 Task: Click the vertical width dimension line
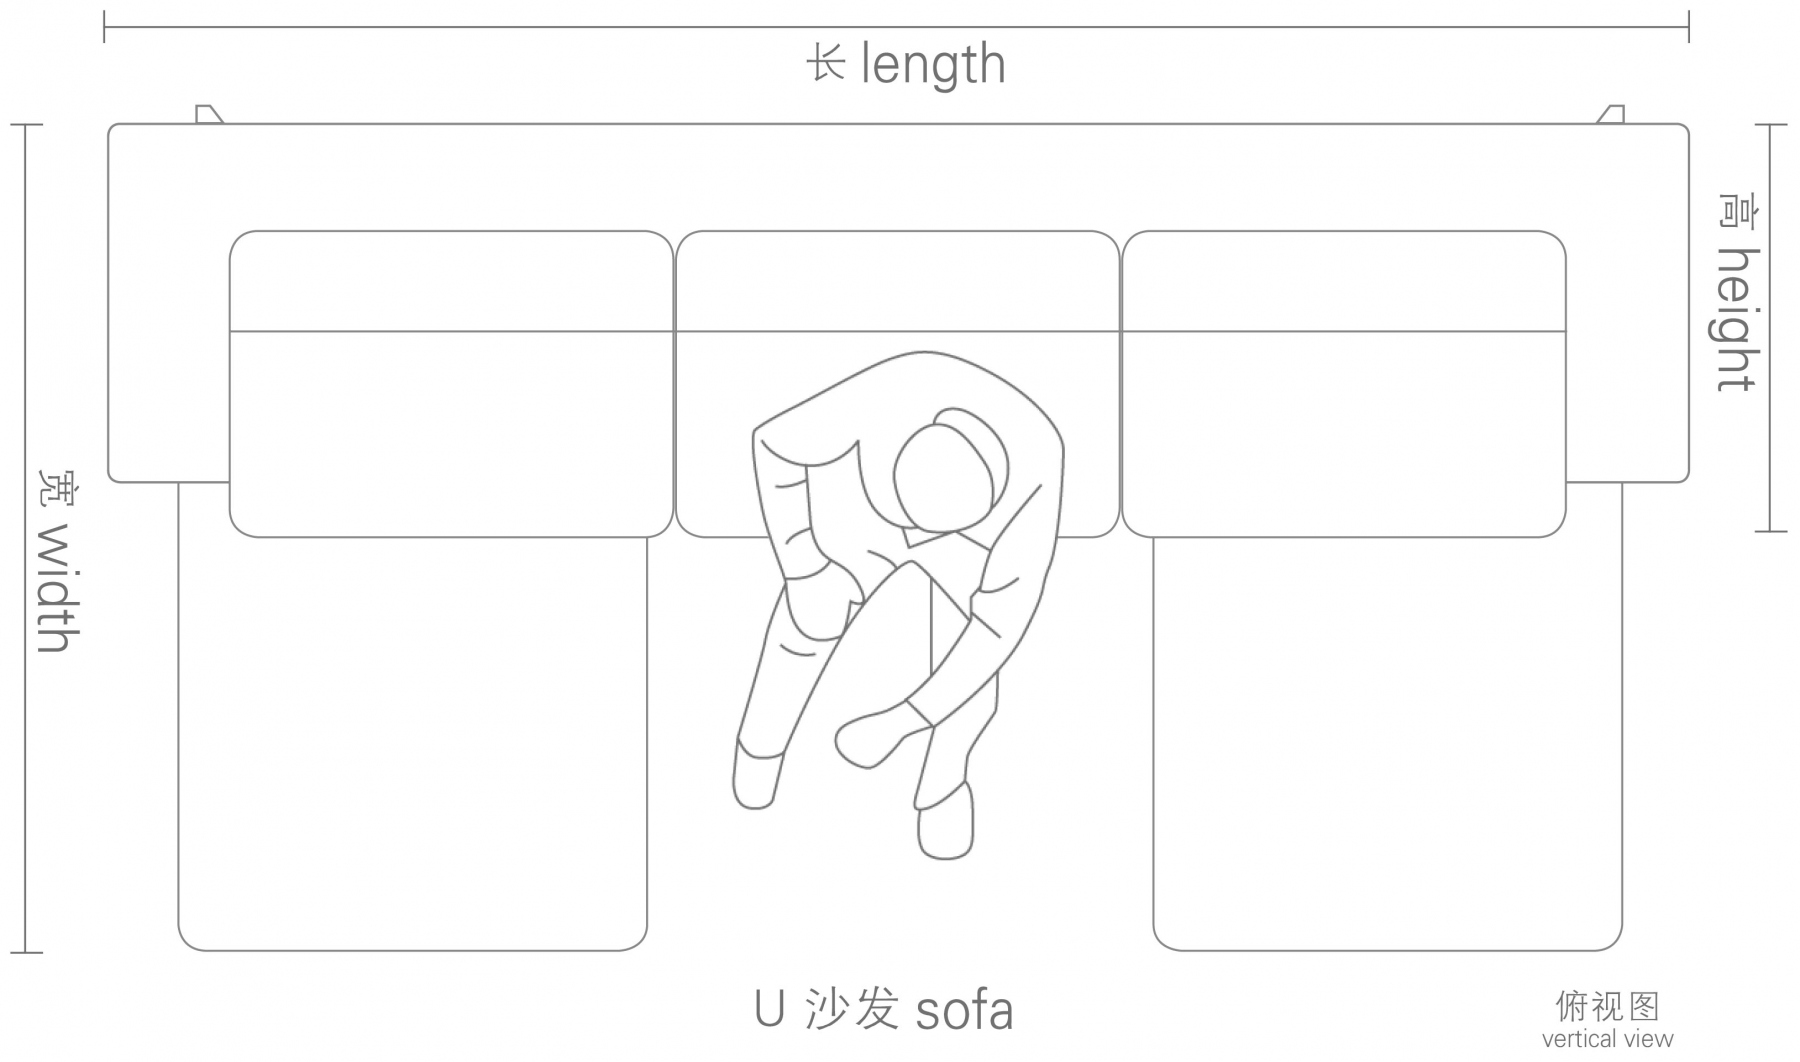point(26,539)
